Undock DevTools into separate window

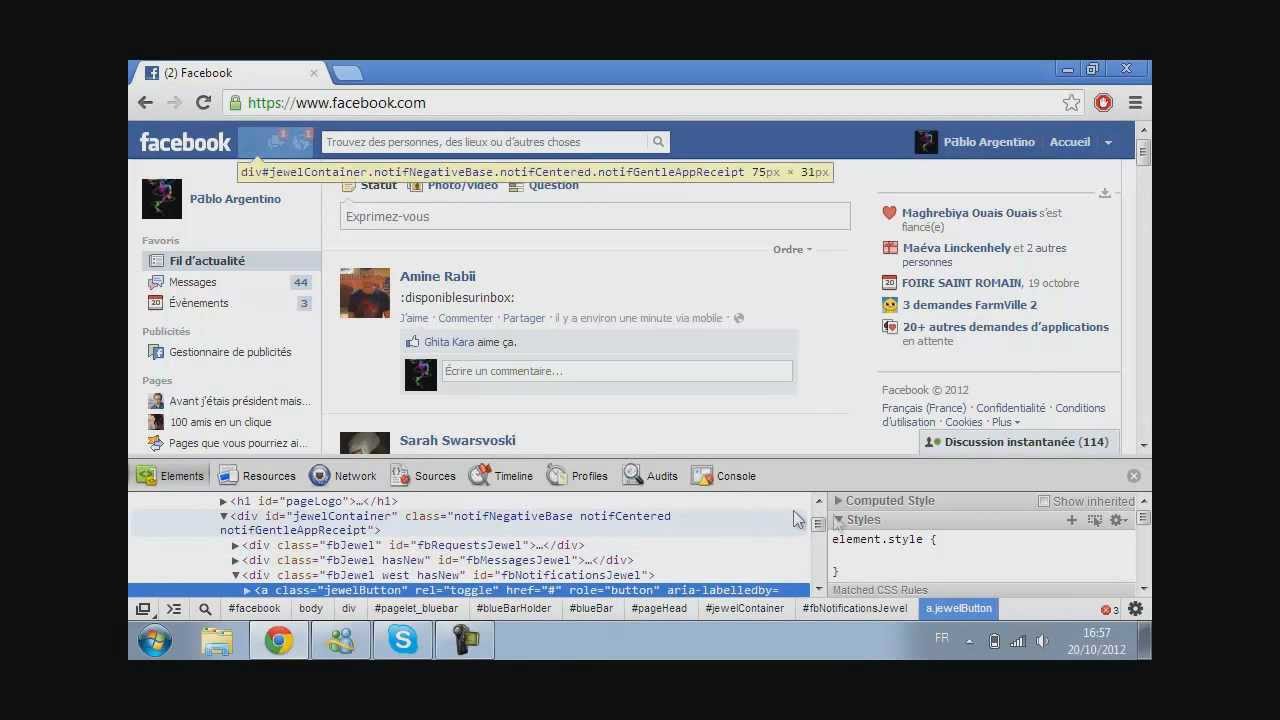[x=143, y=609]
